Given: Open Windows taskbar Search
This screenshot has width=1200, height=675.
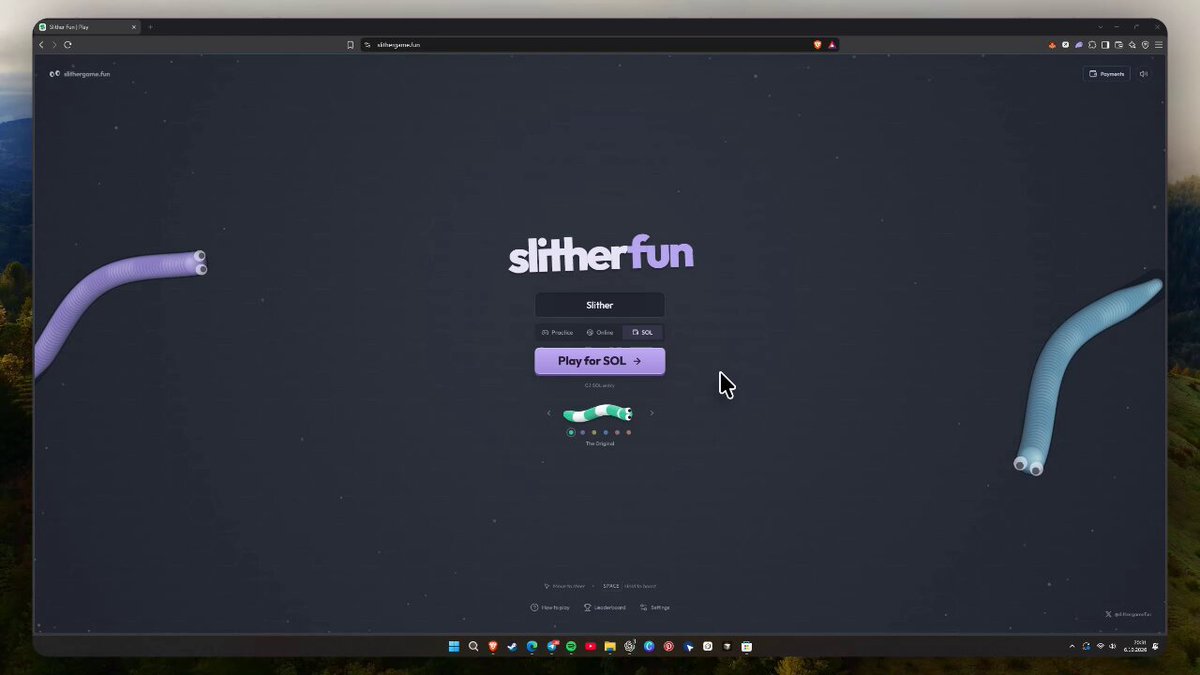Looking at the screenshot, I should point(474,646).
